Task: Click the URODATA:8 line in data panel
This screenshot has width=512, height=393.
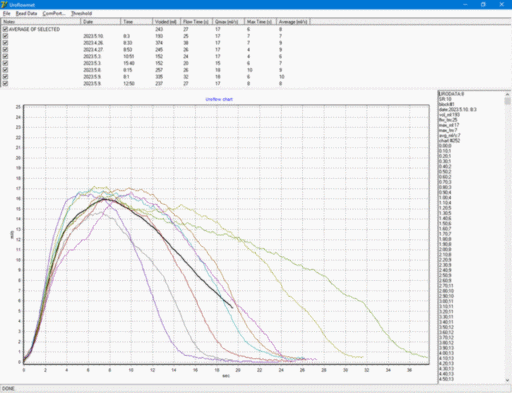Action: click(x=451, y=94)
